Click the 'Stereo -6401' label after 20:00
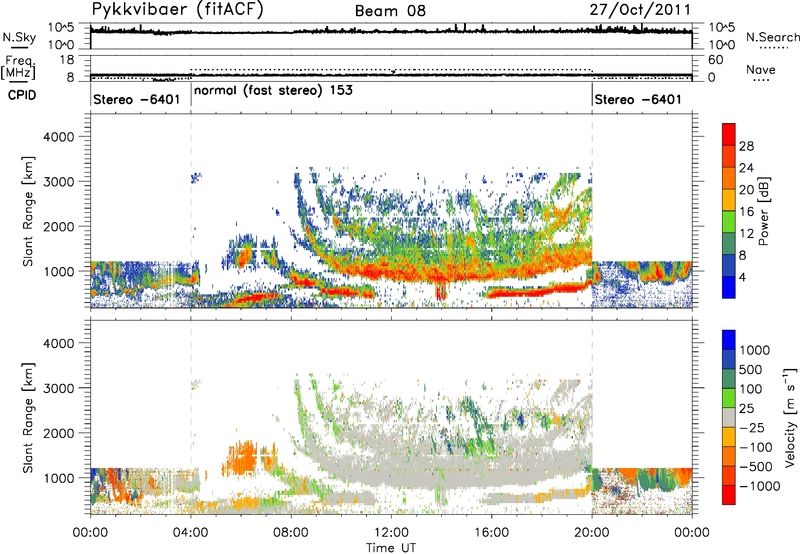Viewport: 800px width, 554px height. [638, 99]
